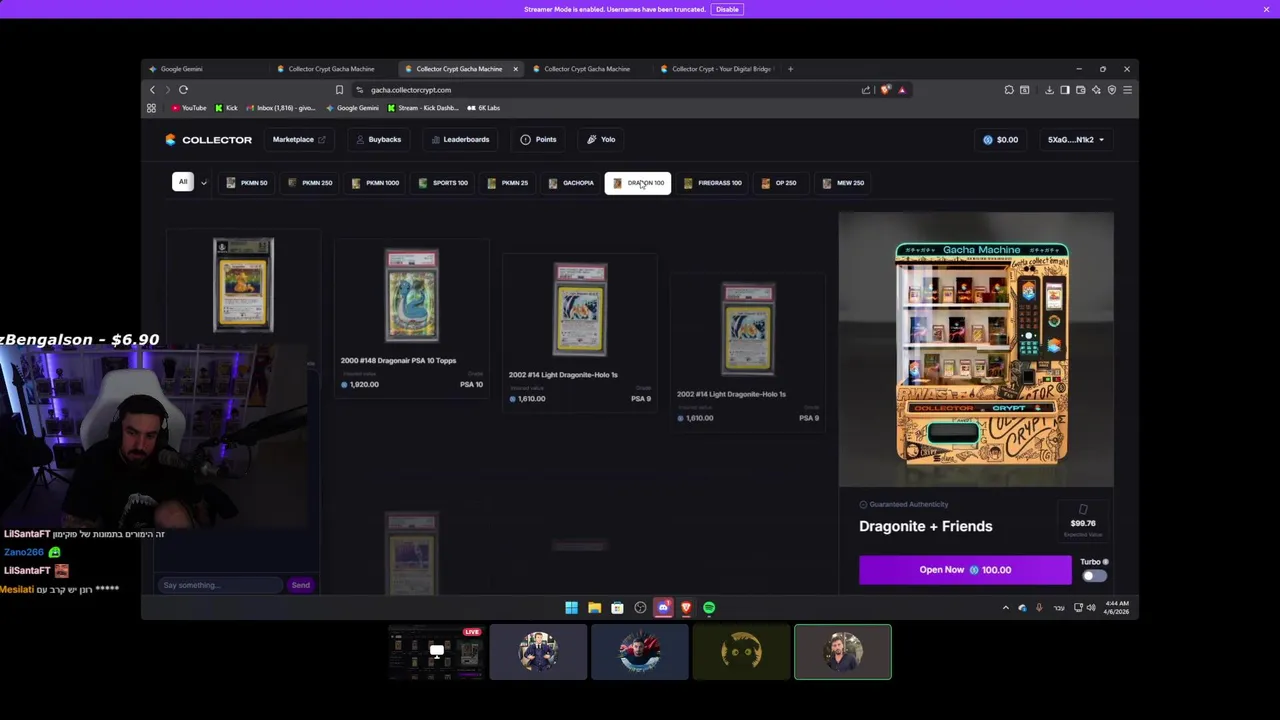Click the $0.00 balance button
Viewport: 1280px width, 720px height.
(1000, 140)
